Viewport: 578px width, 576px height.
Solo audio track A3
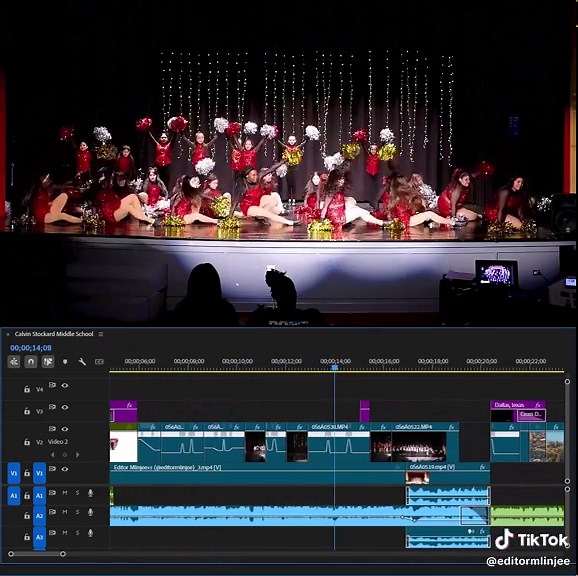point(77,533)
